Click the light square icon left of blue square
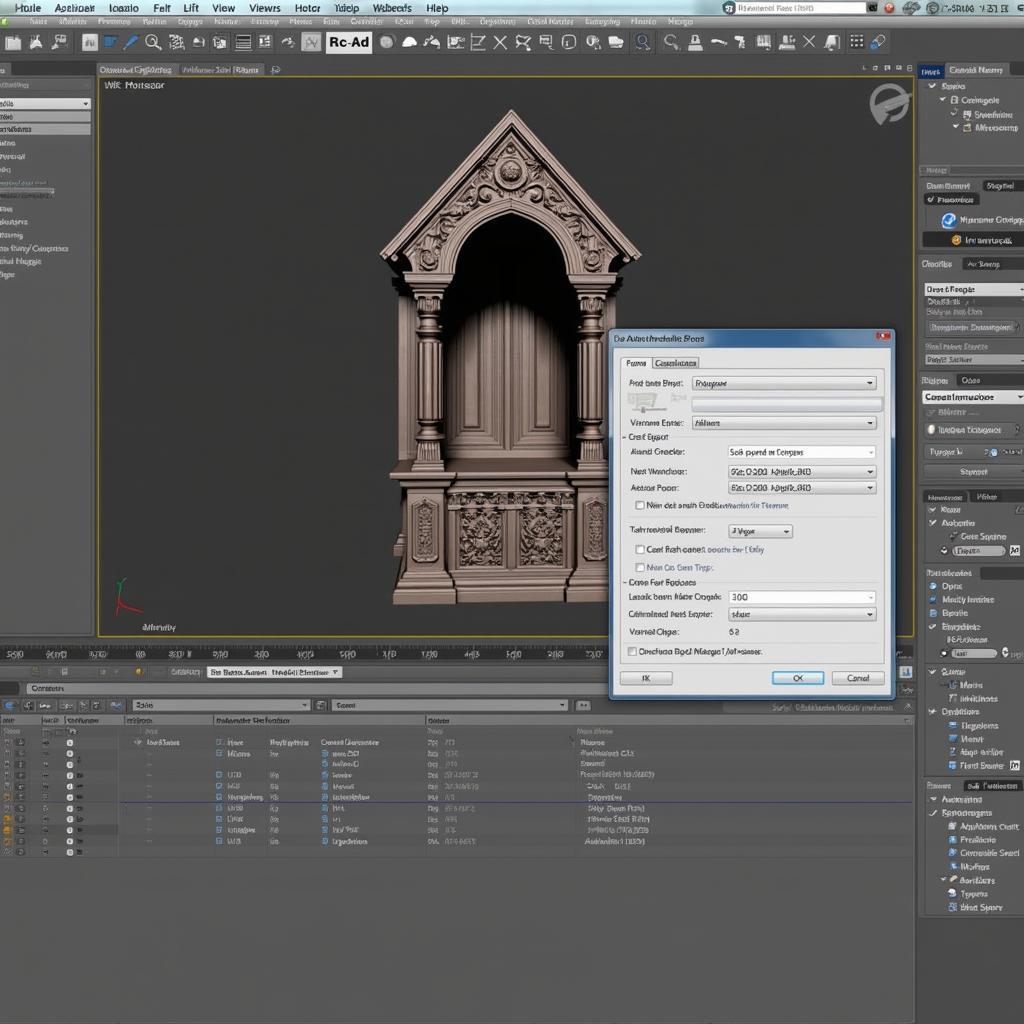Screen dimensions: 1024x1024 coord(89,42)
